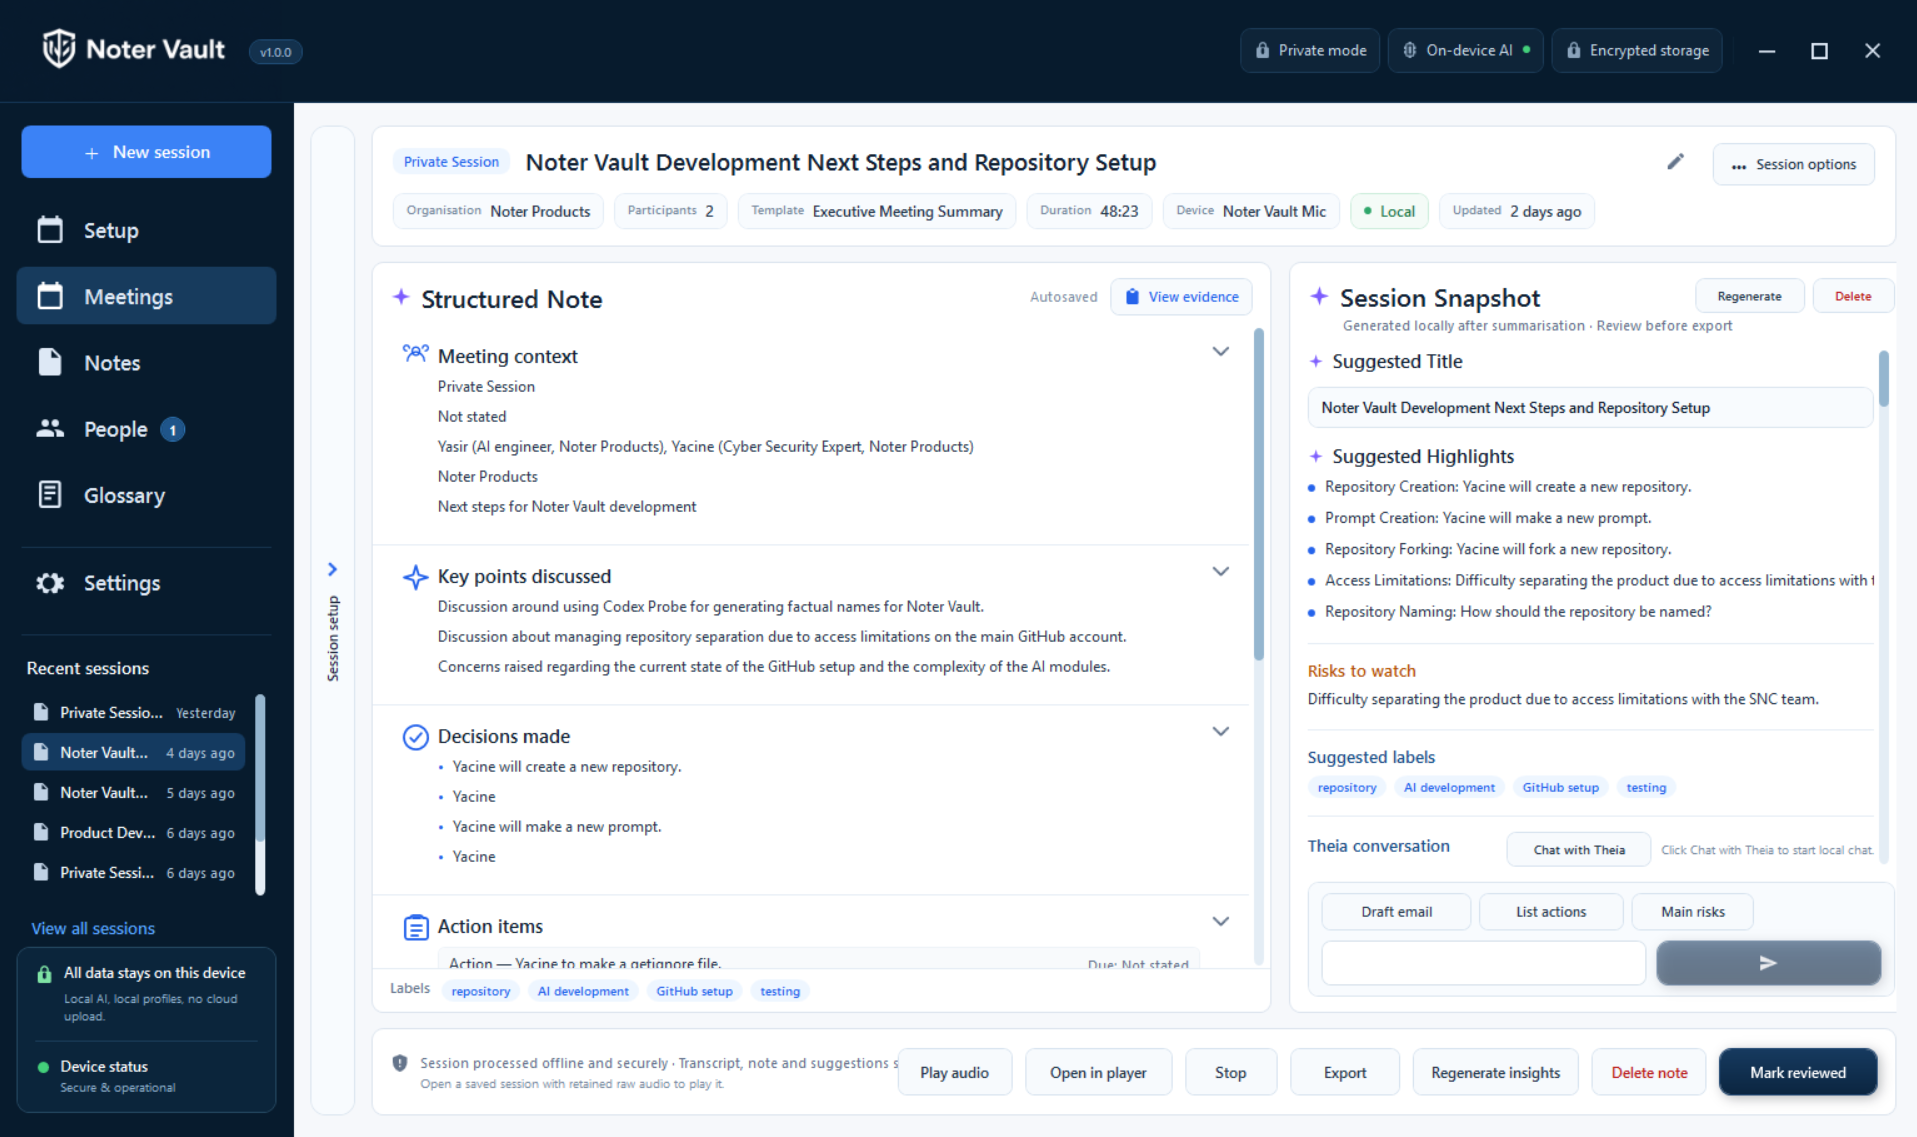Open the Setup page in sidebar
The height and width of the screenshot is (1137, 1917).
[146, 230]
